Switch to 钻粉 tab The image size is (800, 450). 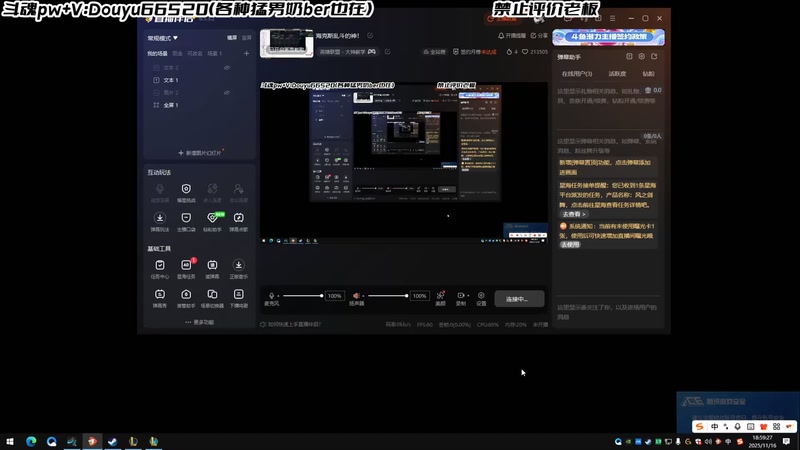click(648, 74)
